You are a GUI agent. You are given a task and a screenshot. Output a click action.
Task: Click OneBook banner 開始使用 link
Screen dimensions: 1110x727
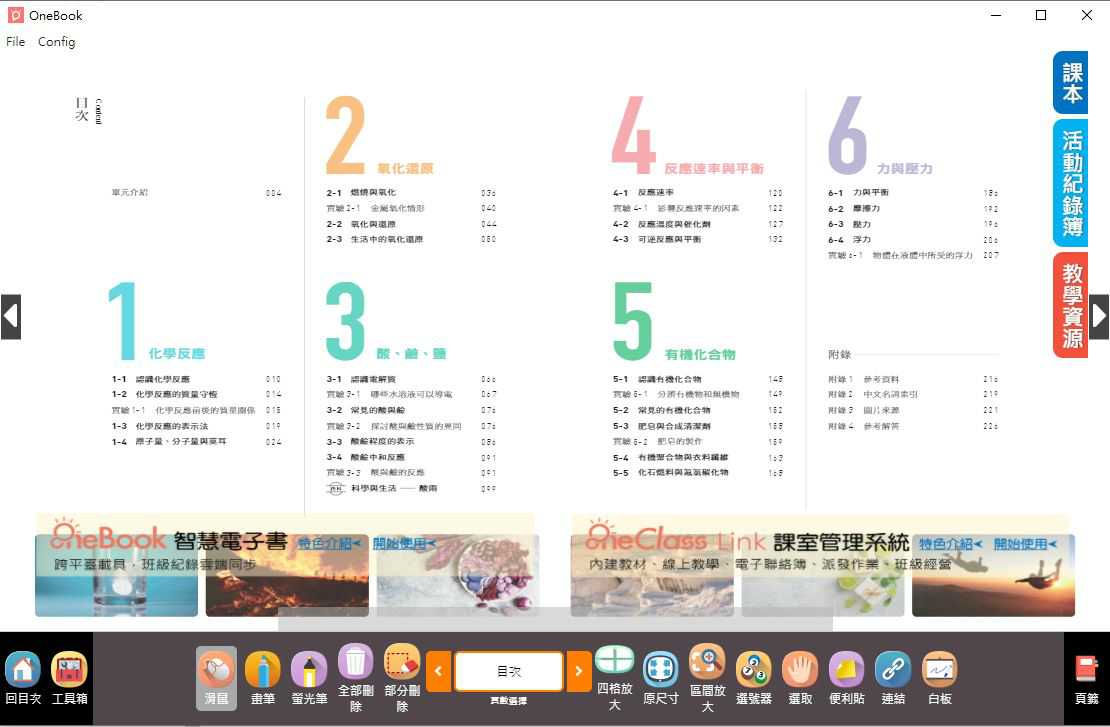point(405,544)
